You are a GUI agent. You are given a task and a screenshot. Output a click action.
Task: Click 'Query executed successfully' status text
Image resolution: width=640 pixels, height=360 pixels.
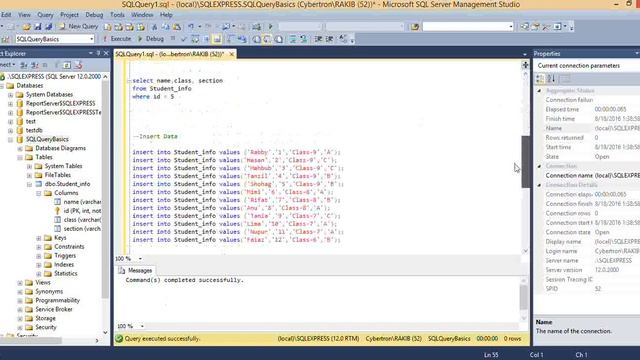coord(162,339)
